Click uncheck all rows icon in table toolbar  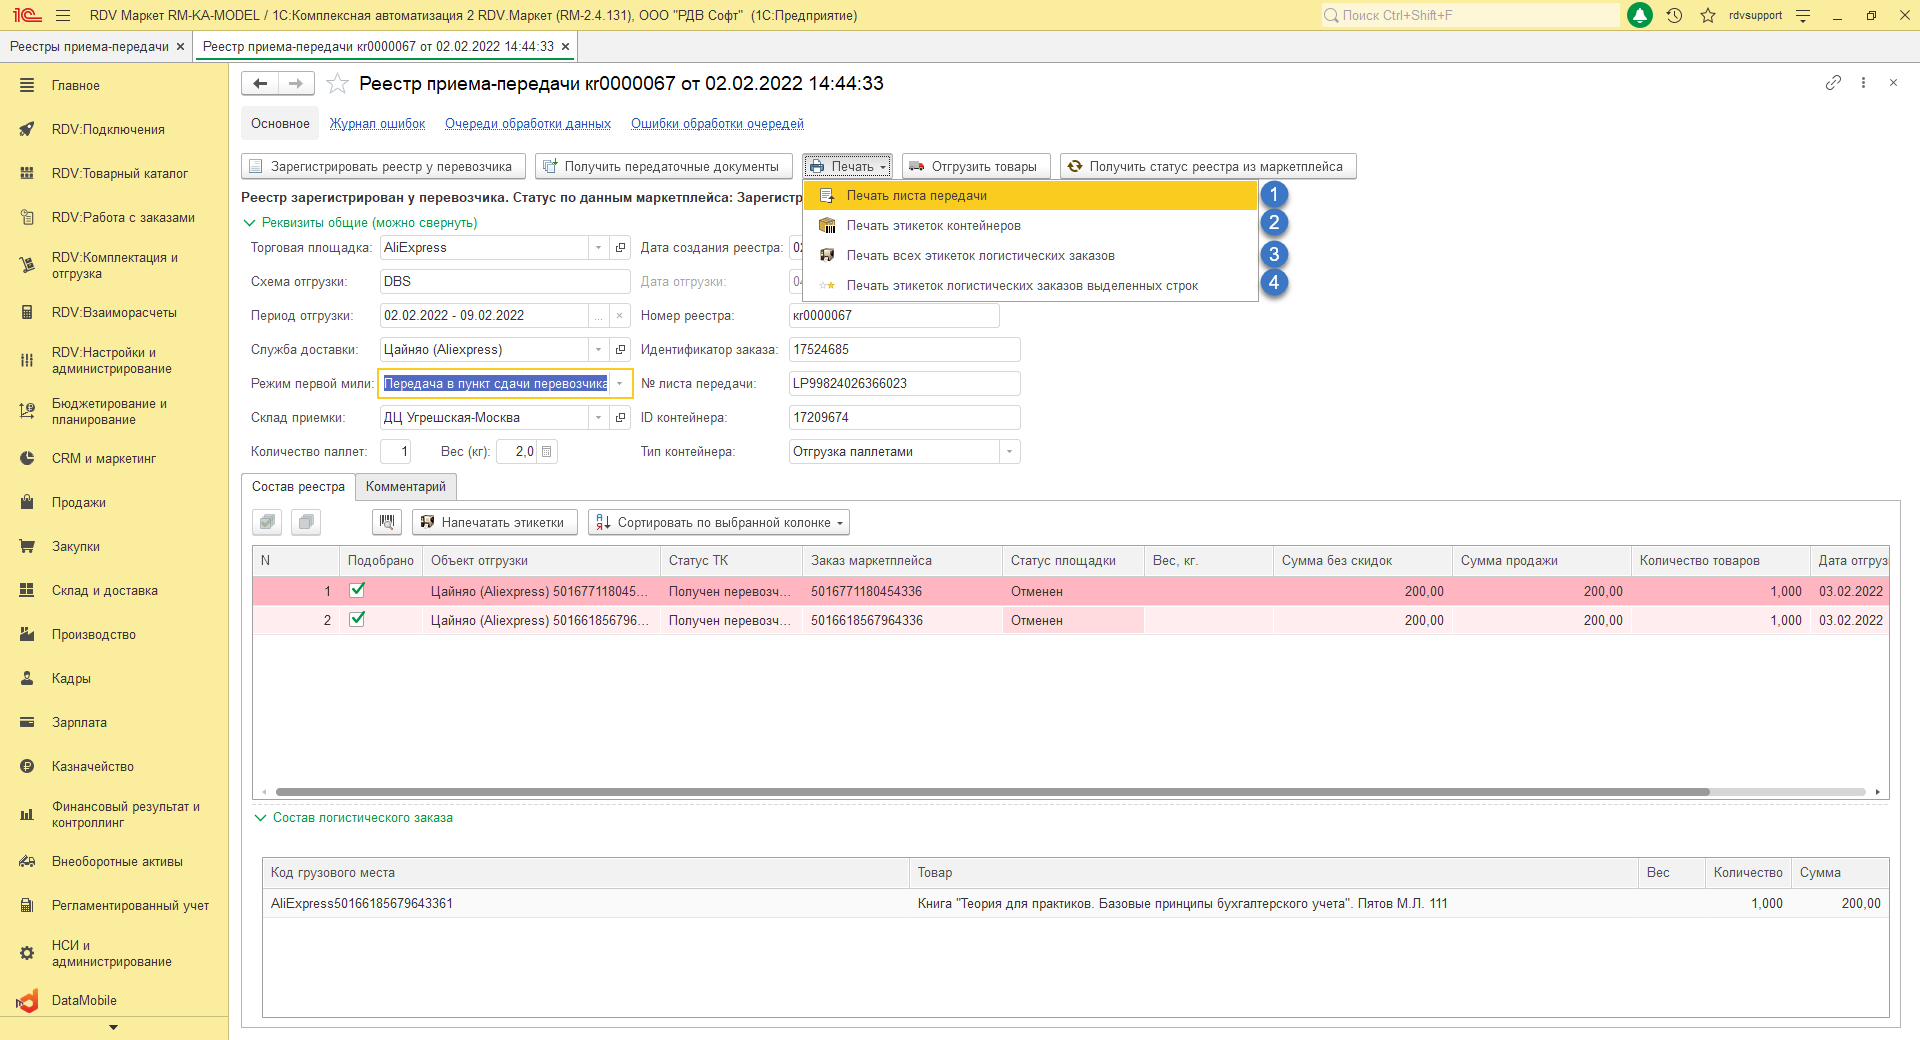[306, 522]
